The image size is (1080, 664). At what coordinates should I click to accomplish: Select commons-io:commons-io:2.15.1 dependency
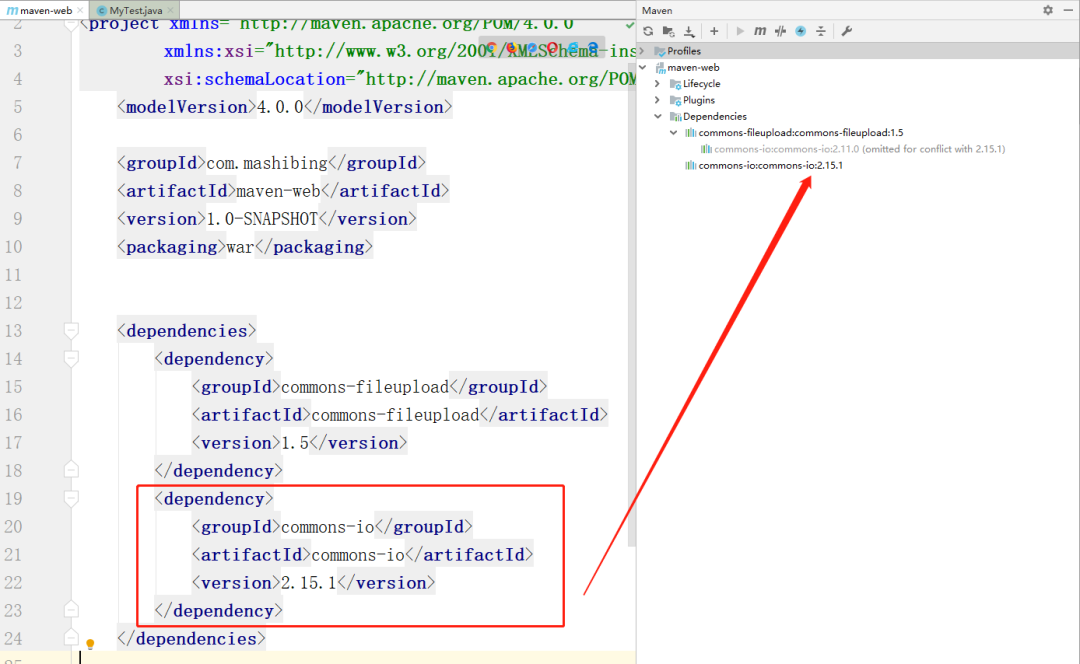point(770,165)
